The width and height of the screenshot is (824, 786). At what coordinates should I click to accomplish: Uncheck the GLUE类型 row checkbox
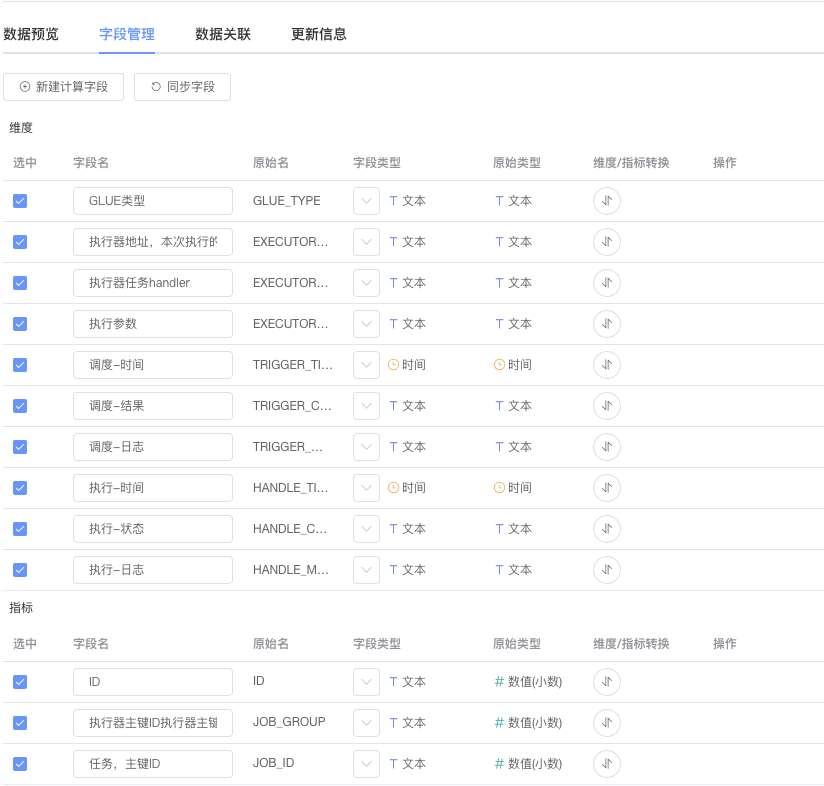click(20, 200)
